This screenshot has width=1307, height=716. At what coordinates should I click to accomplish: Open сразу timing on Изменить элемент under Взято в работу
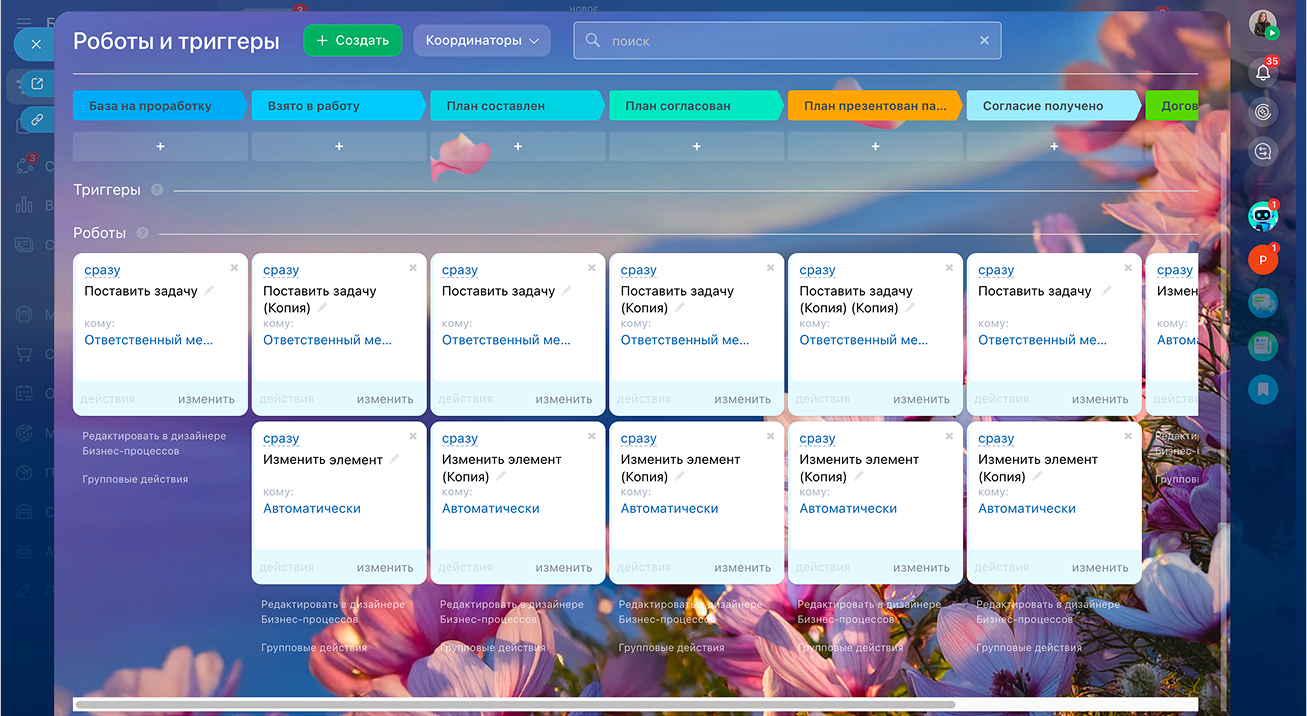pos(281,438)
